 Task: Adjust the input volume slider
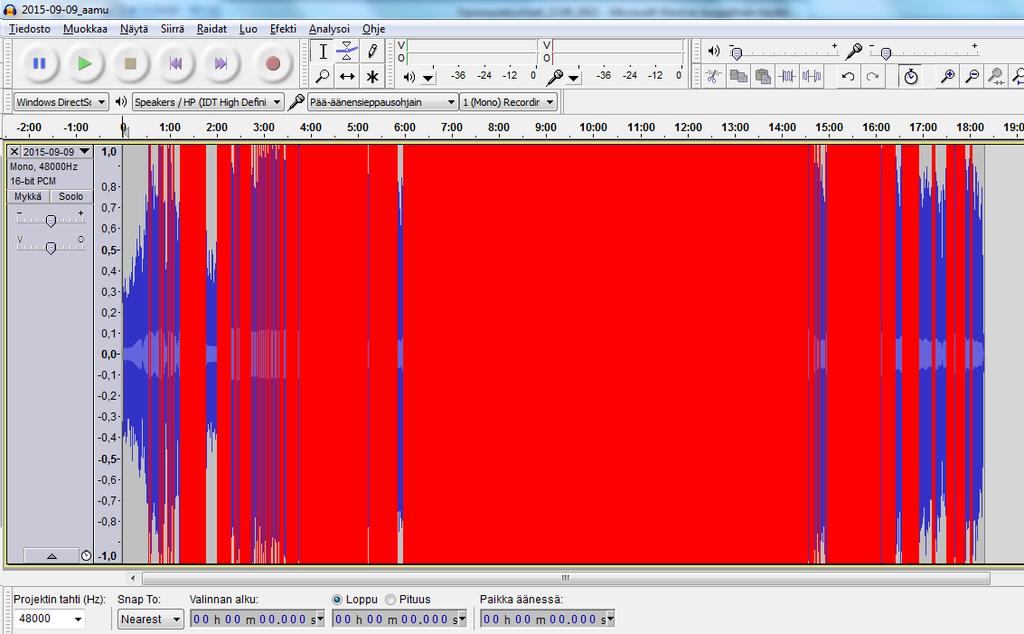pos(886,54)
